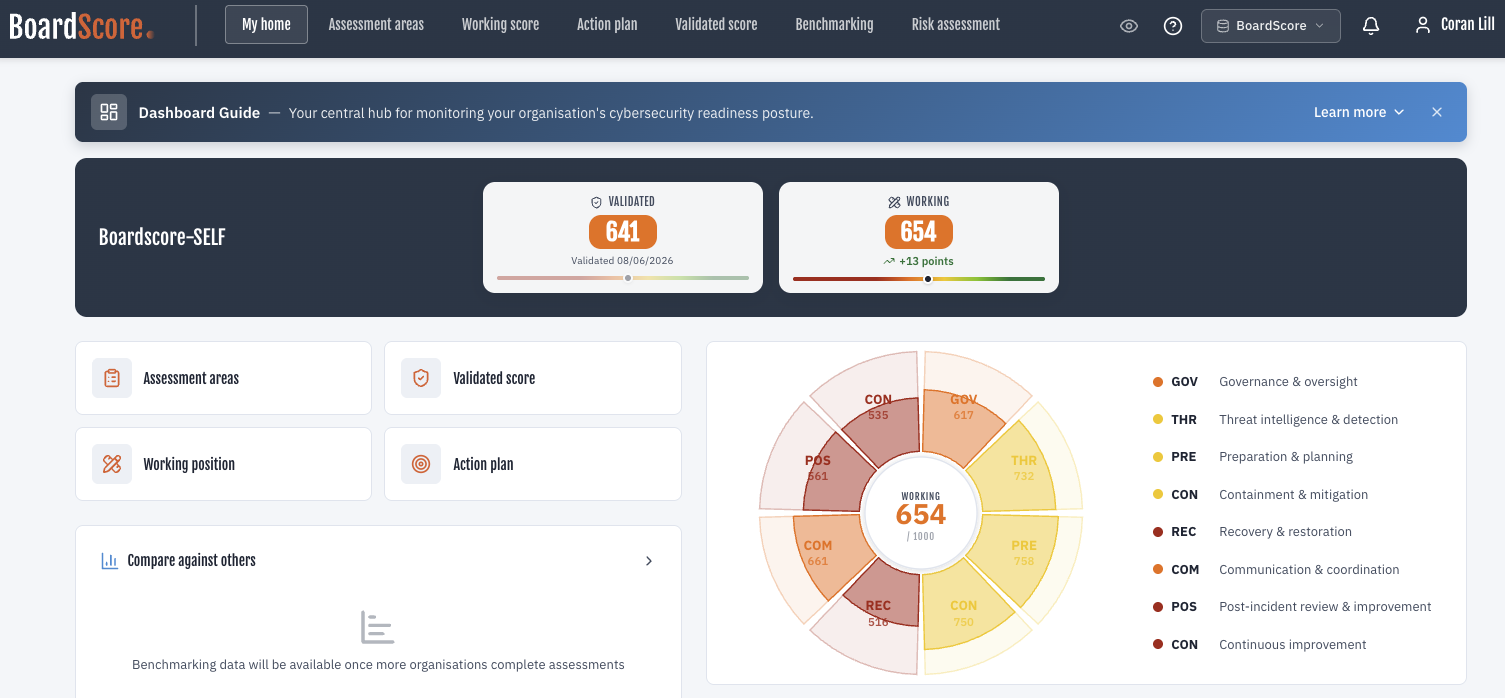The height and width of the screenshot is (698, 1505).
Task: Open the Benchmarking tab
Action: click(834, 25)
